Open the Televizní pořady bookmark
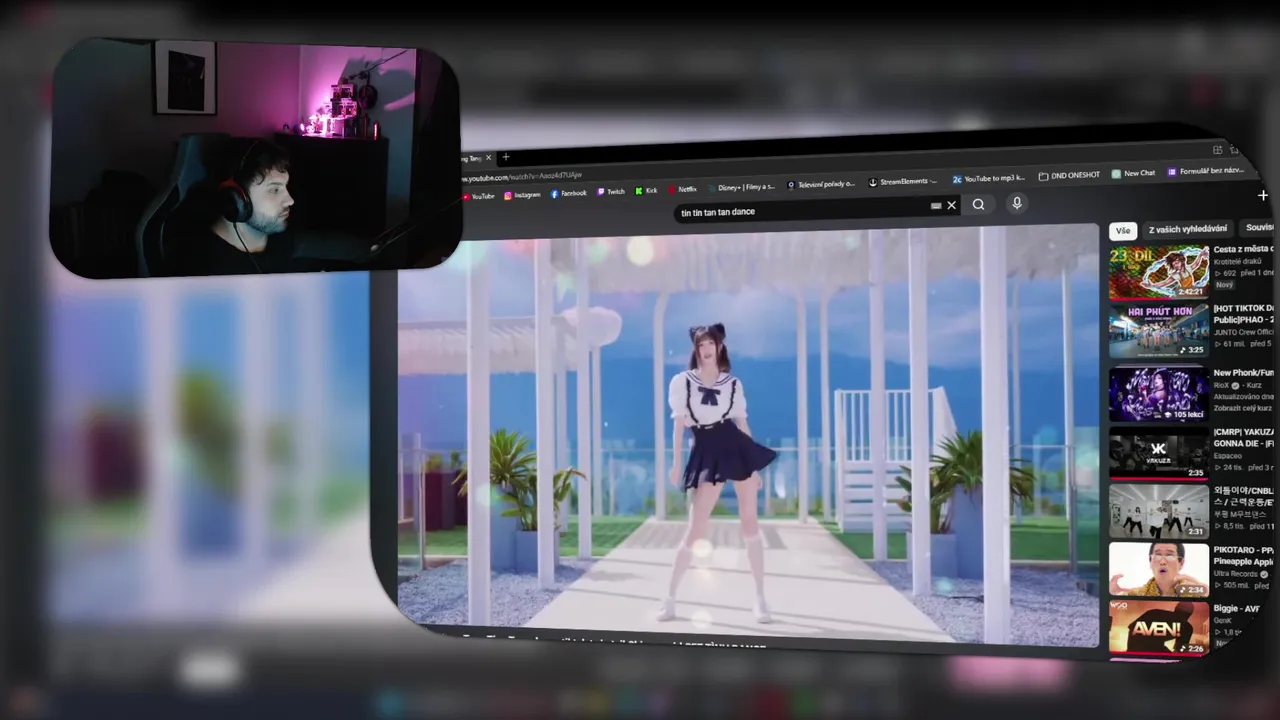This screenshot has height=720, width=1280. [821, 184]
